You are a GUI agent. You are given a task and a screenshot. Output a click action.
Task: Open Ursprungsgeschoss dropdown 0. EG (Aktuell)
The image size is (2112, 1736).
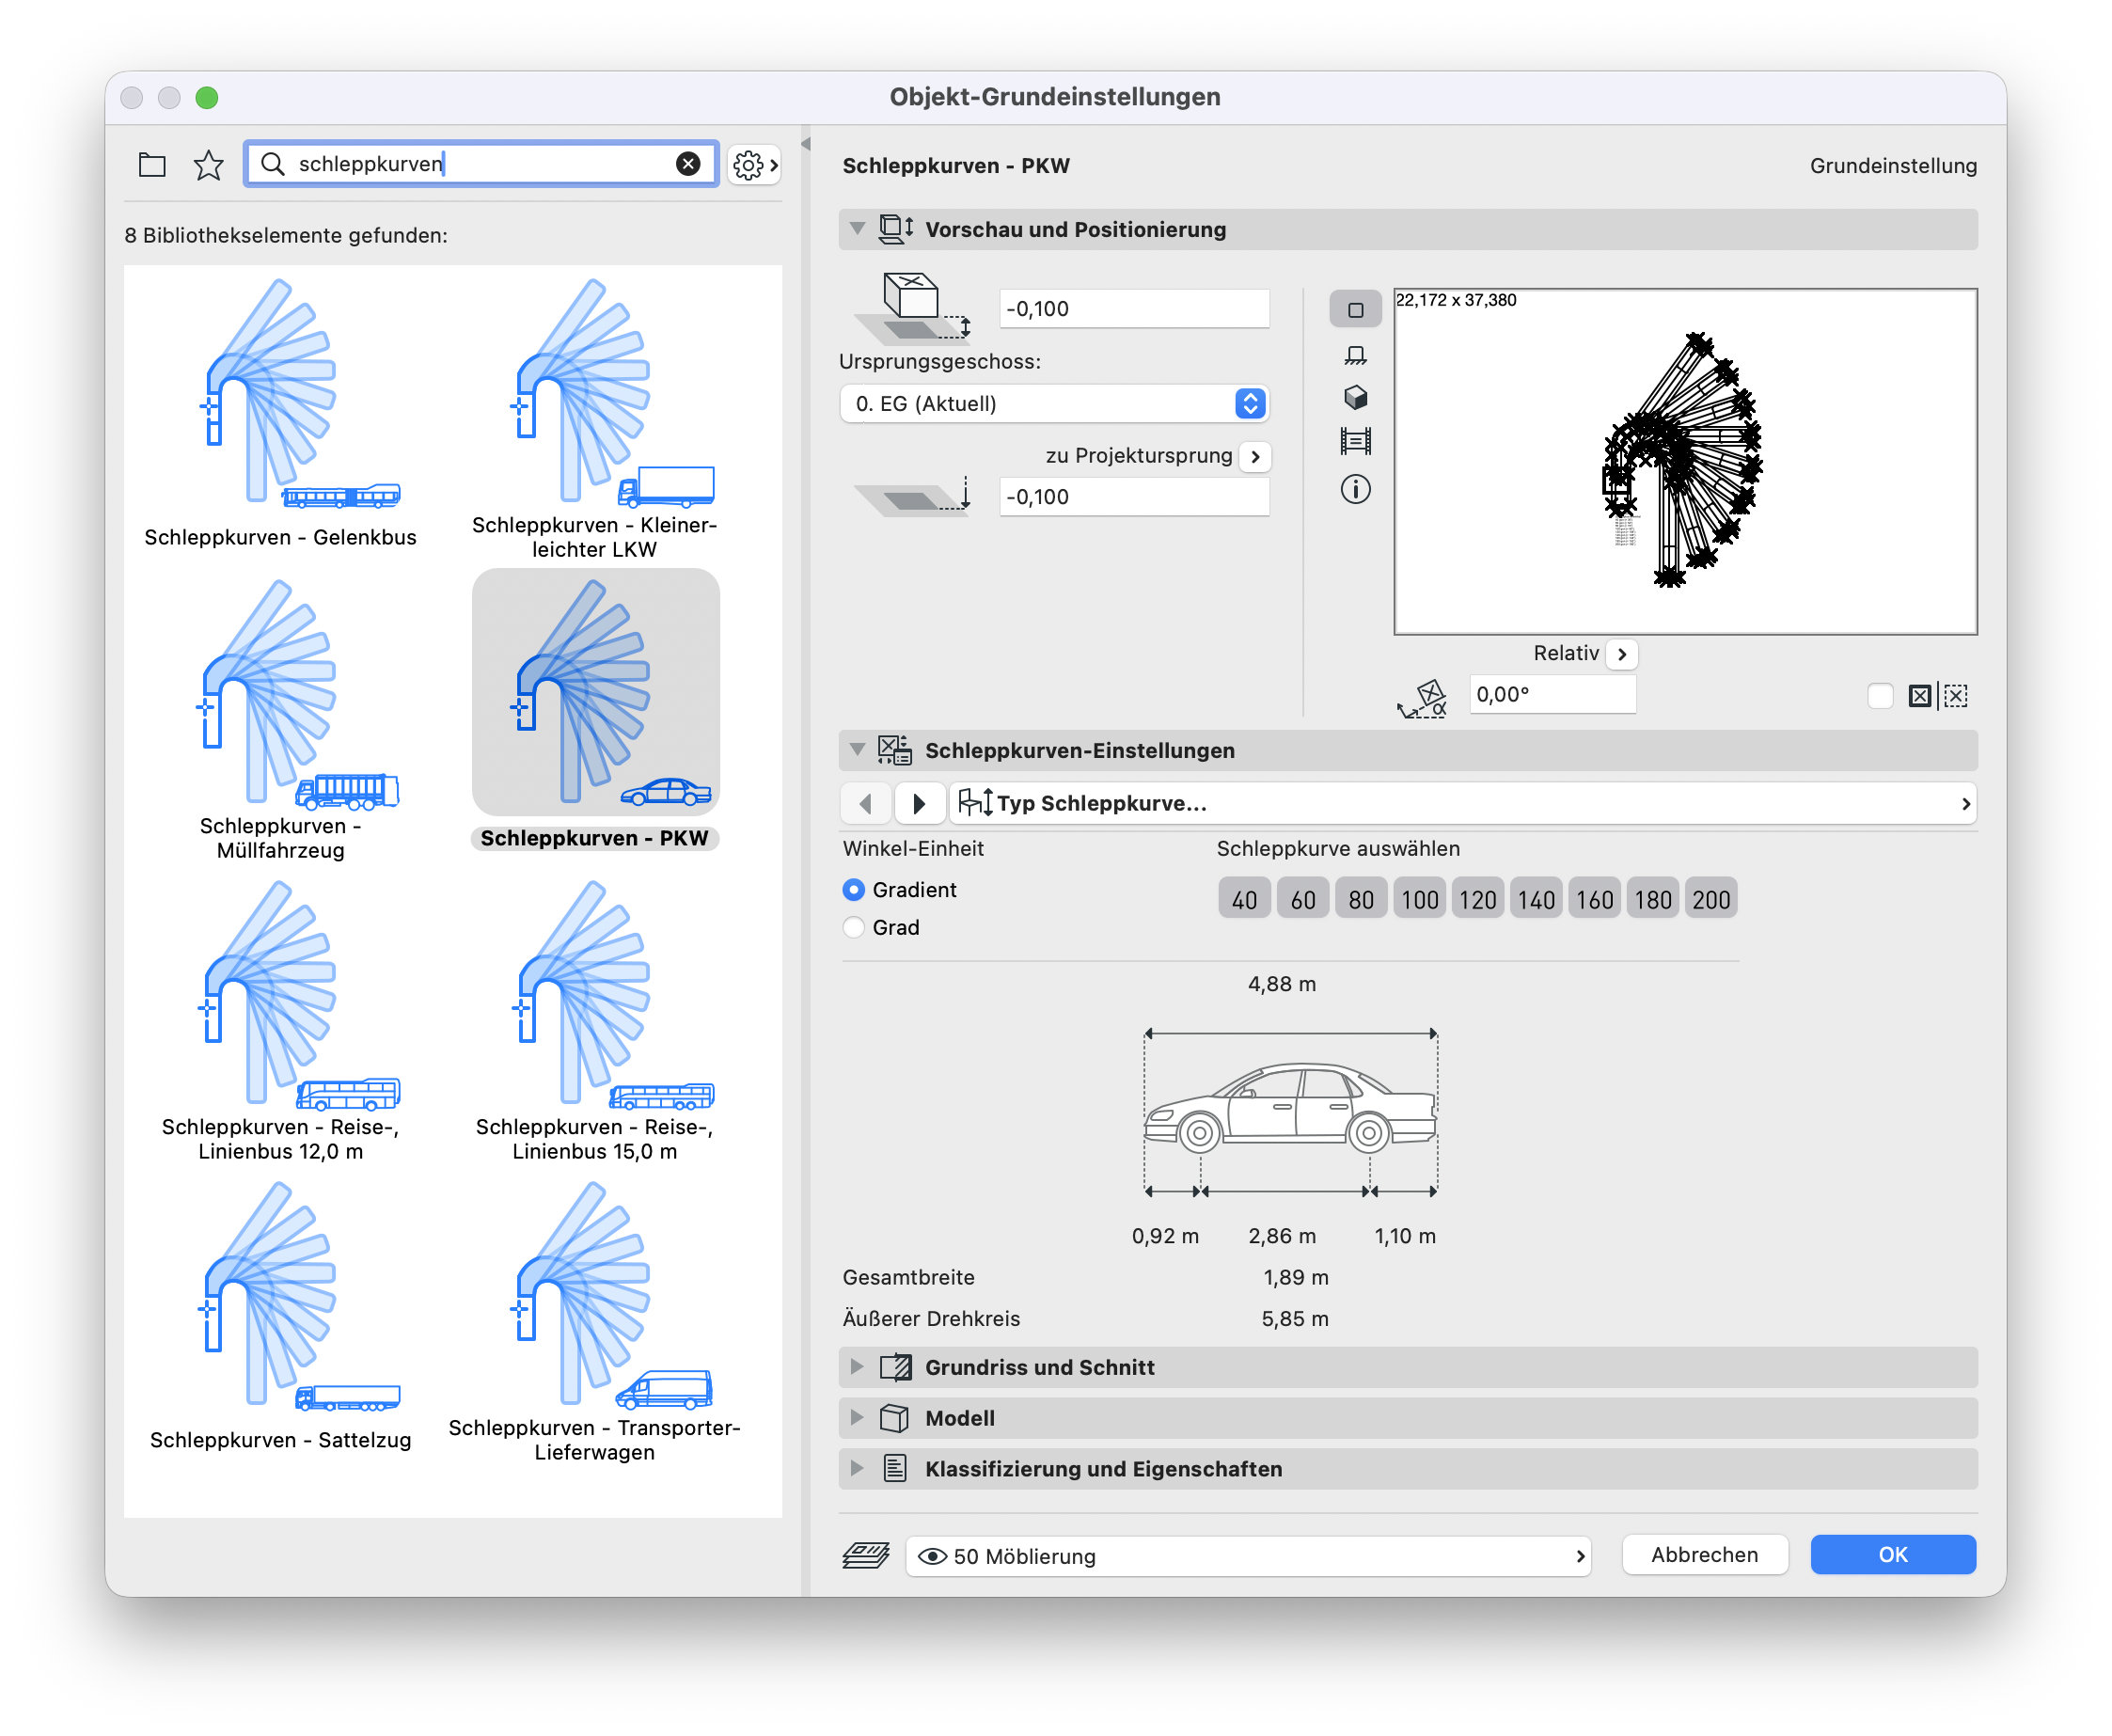coord(1054,404)
